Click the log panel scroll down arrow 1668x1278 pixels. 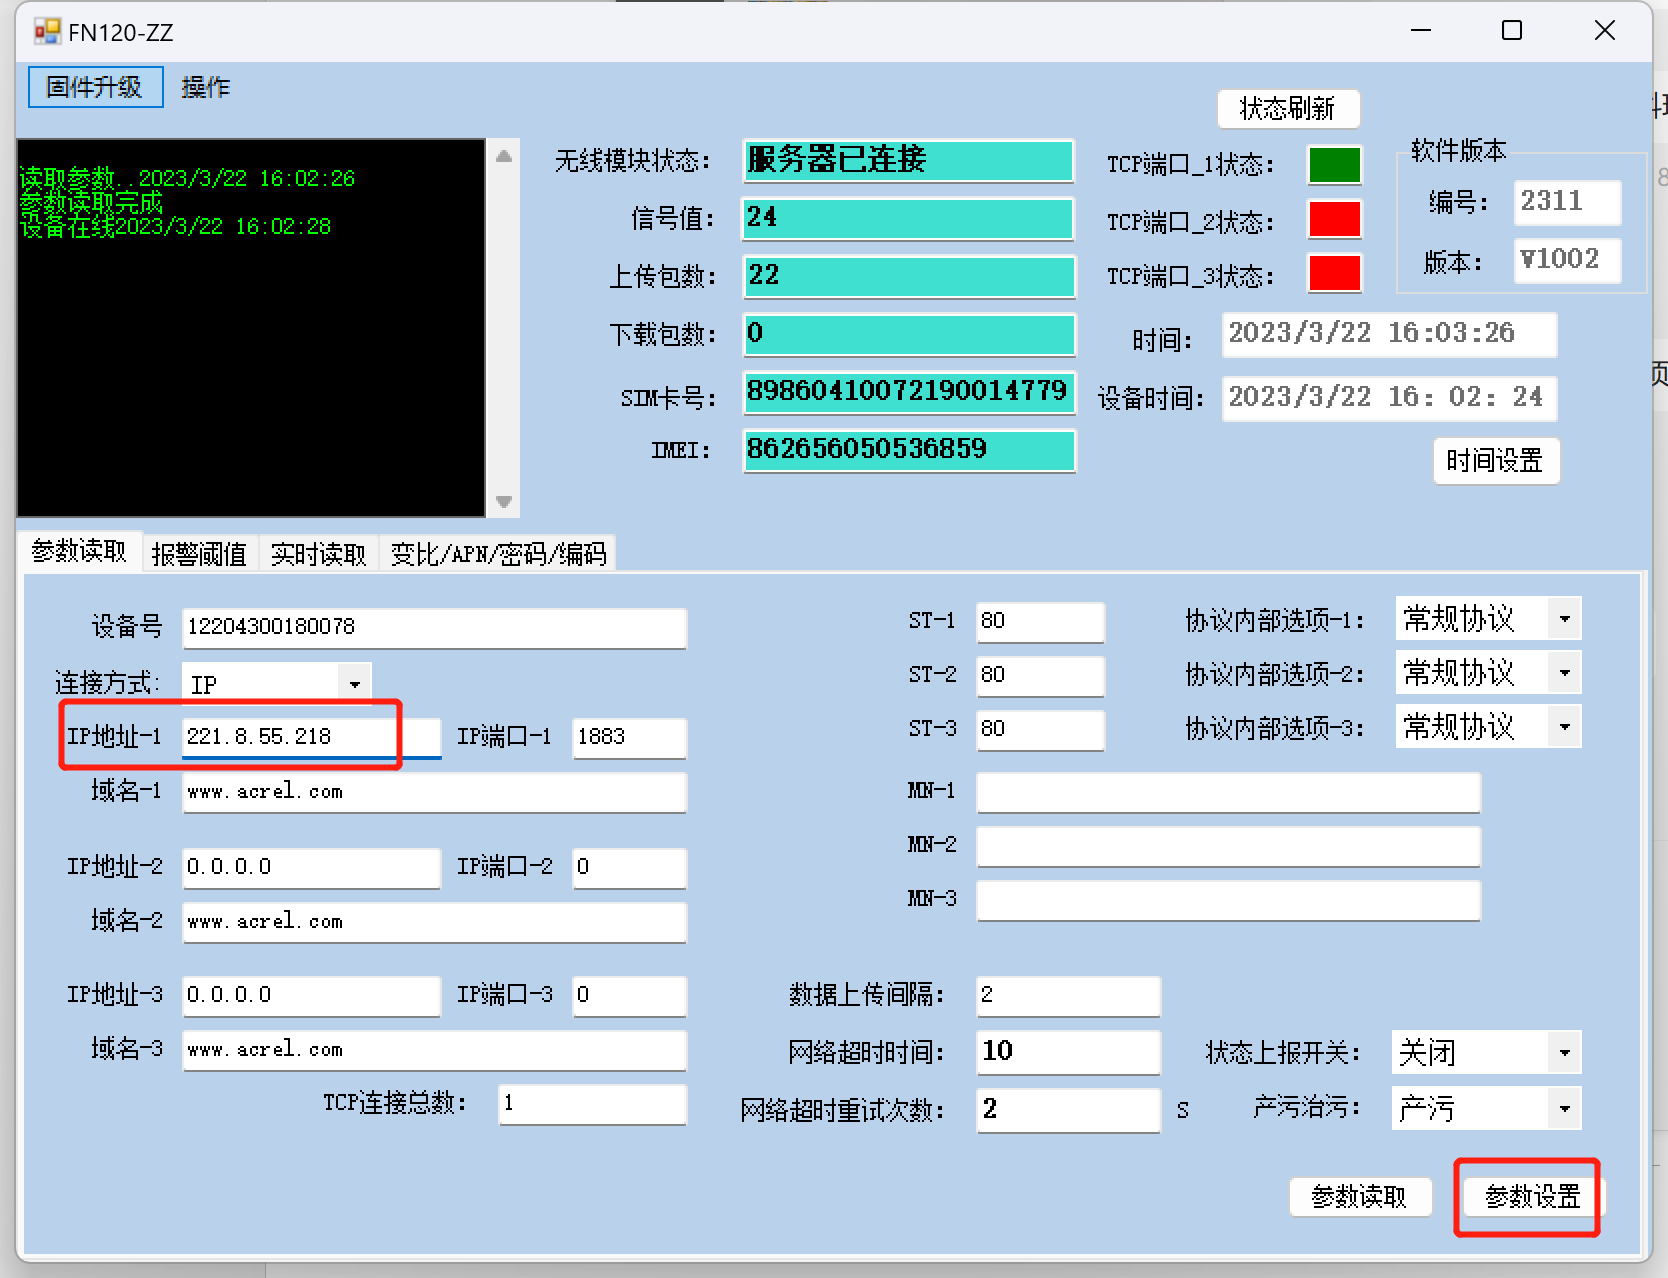[504, 502]
